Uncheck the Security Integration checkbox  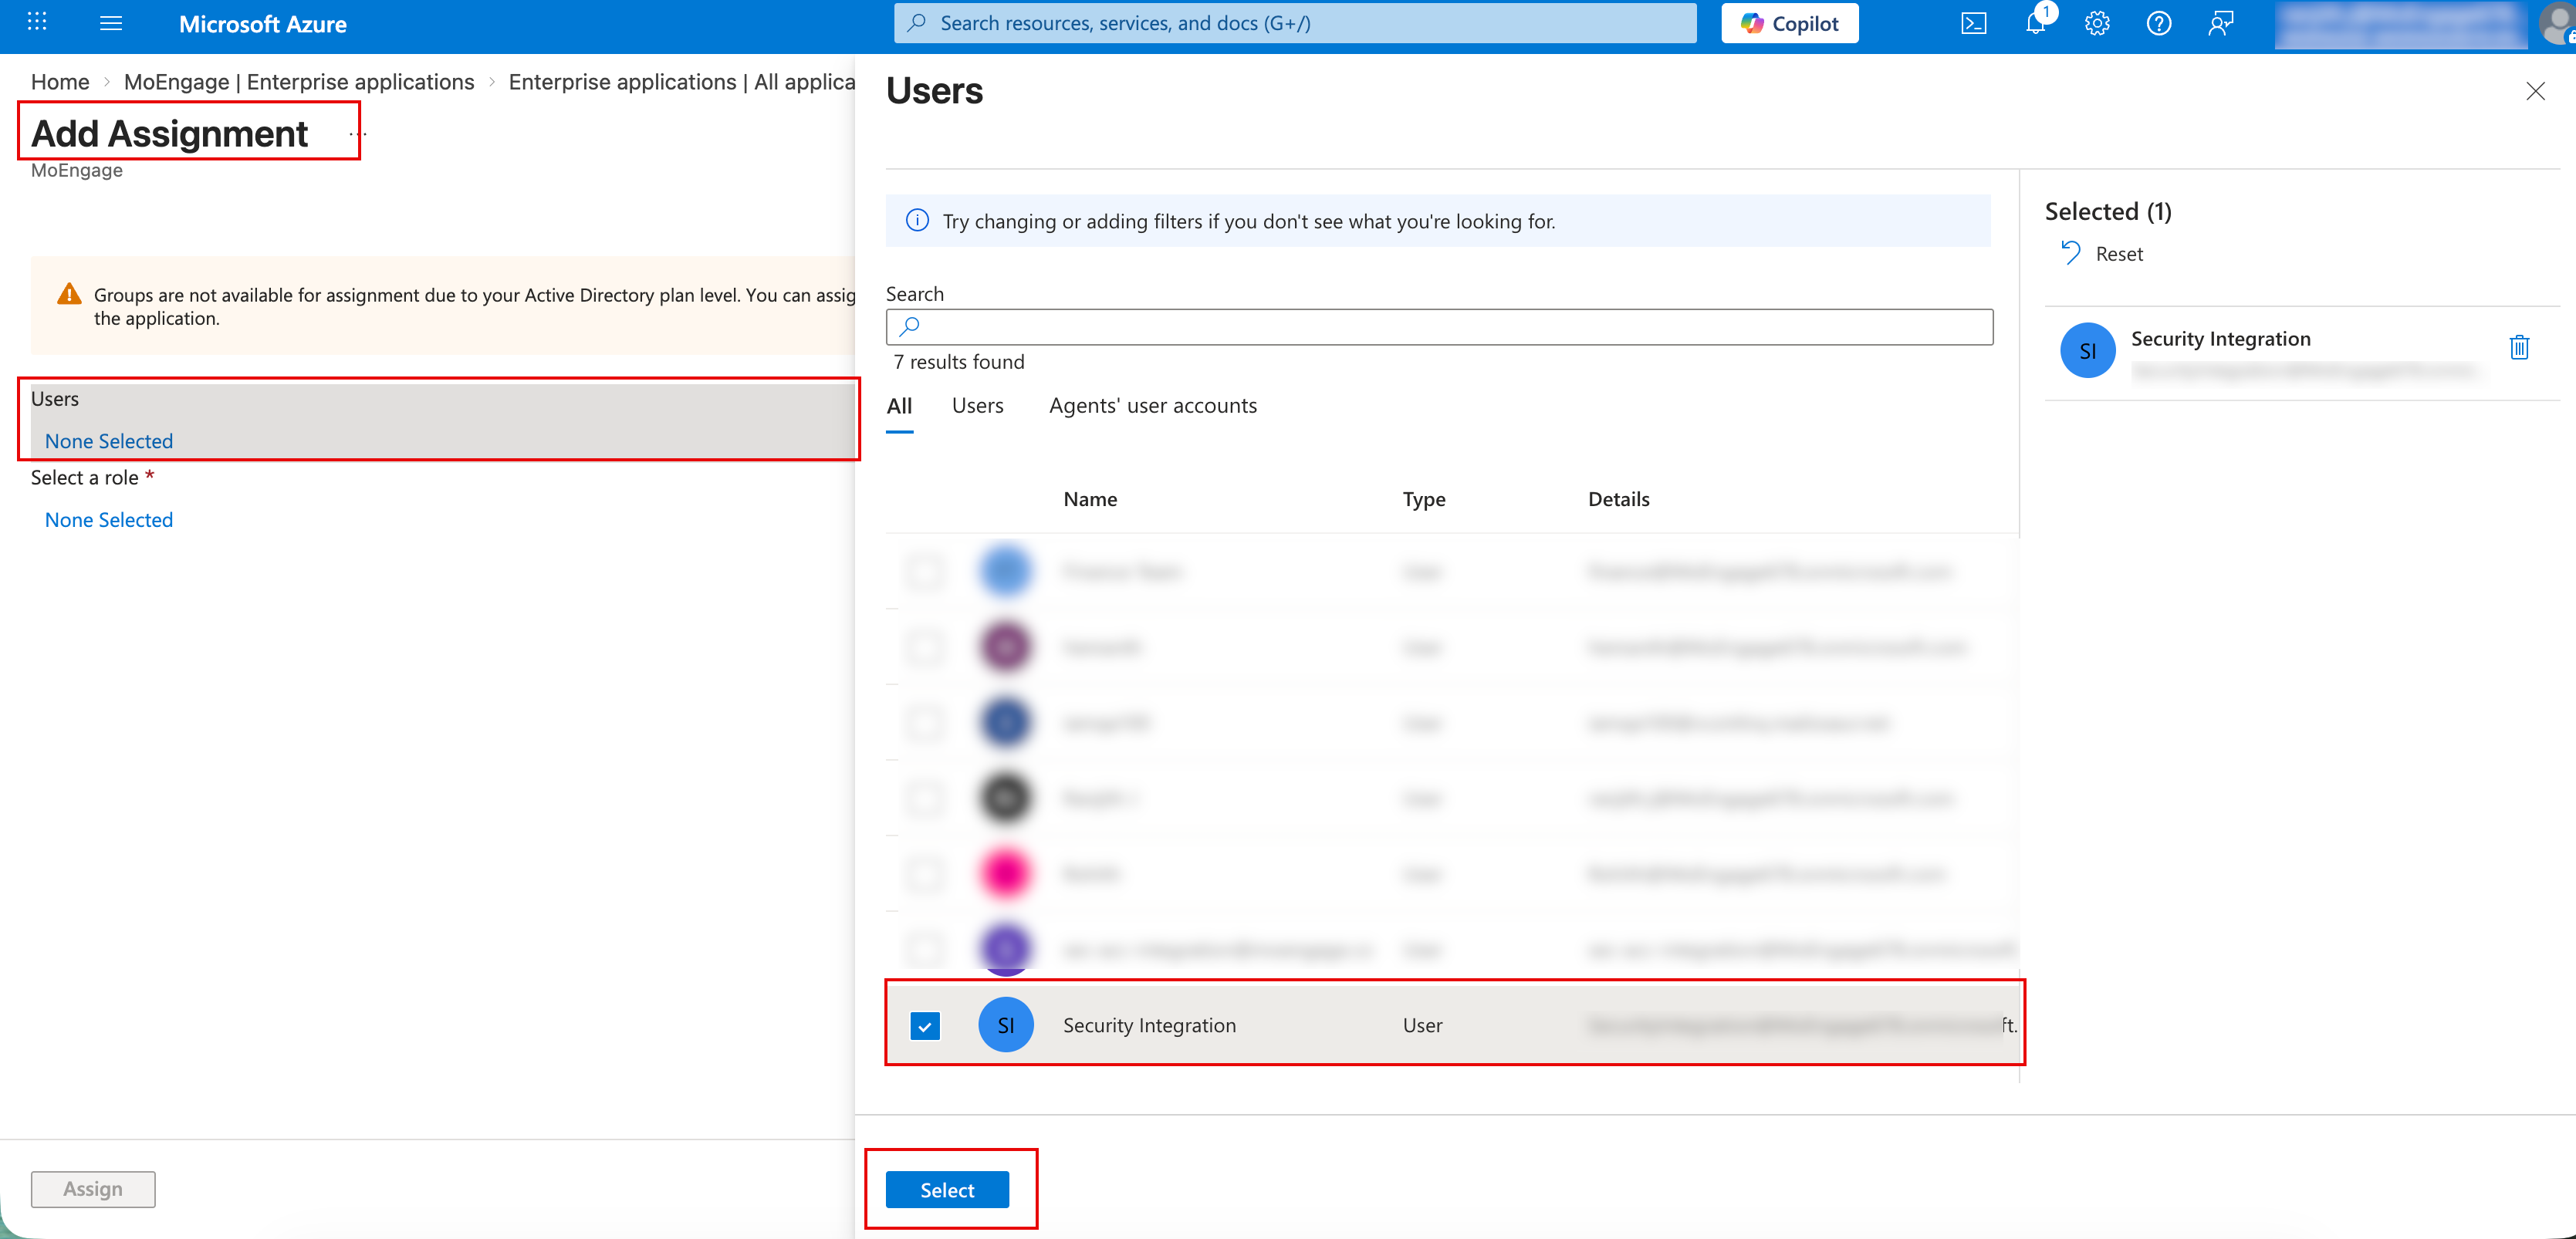point(925,1025)
